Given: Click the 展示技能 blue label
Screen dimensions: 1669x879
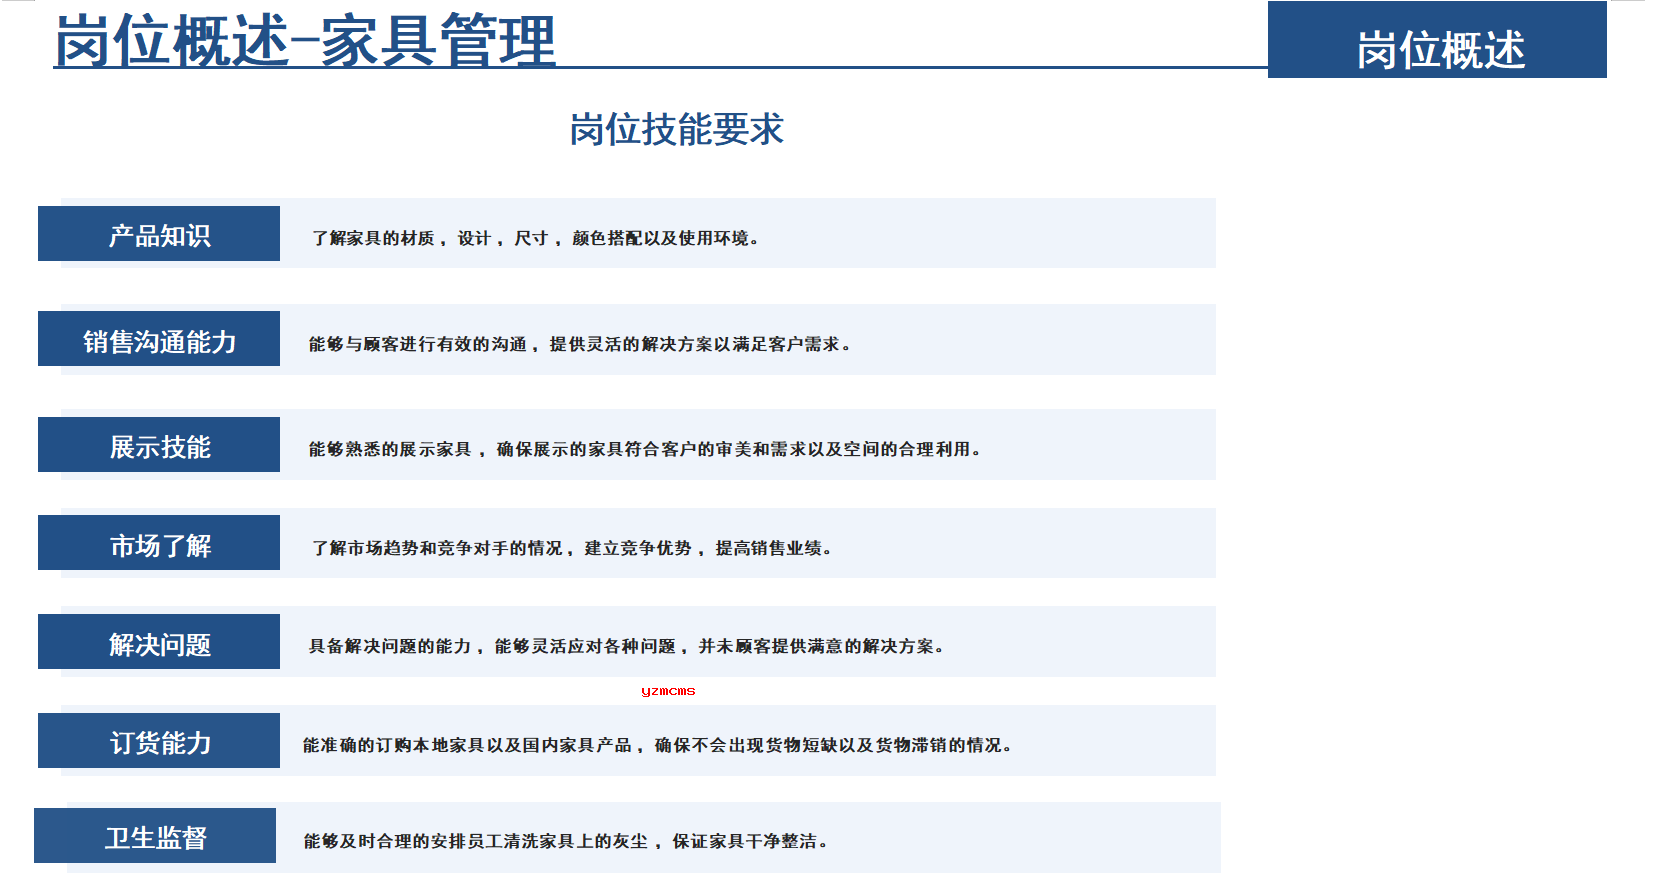Looking at the screenshot, I should coord(159,446).
